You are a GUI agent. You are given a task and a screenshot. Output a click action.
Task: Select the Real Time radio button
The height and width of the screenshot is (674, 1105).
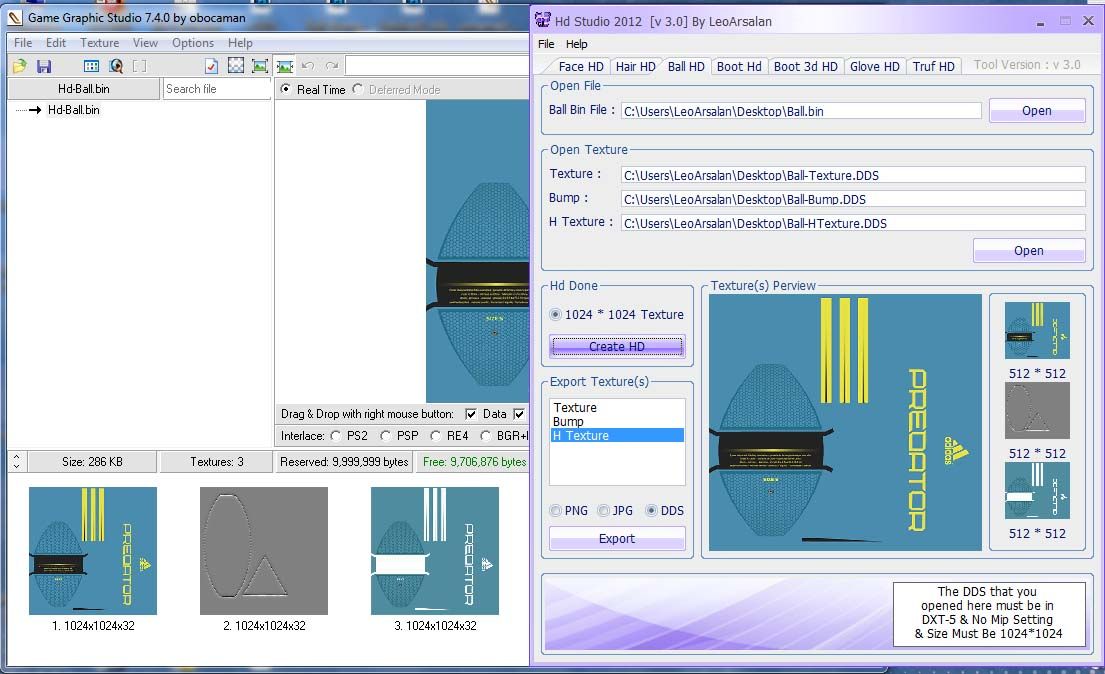click(x=287, y=90)
